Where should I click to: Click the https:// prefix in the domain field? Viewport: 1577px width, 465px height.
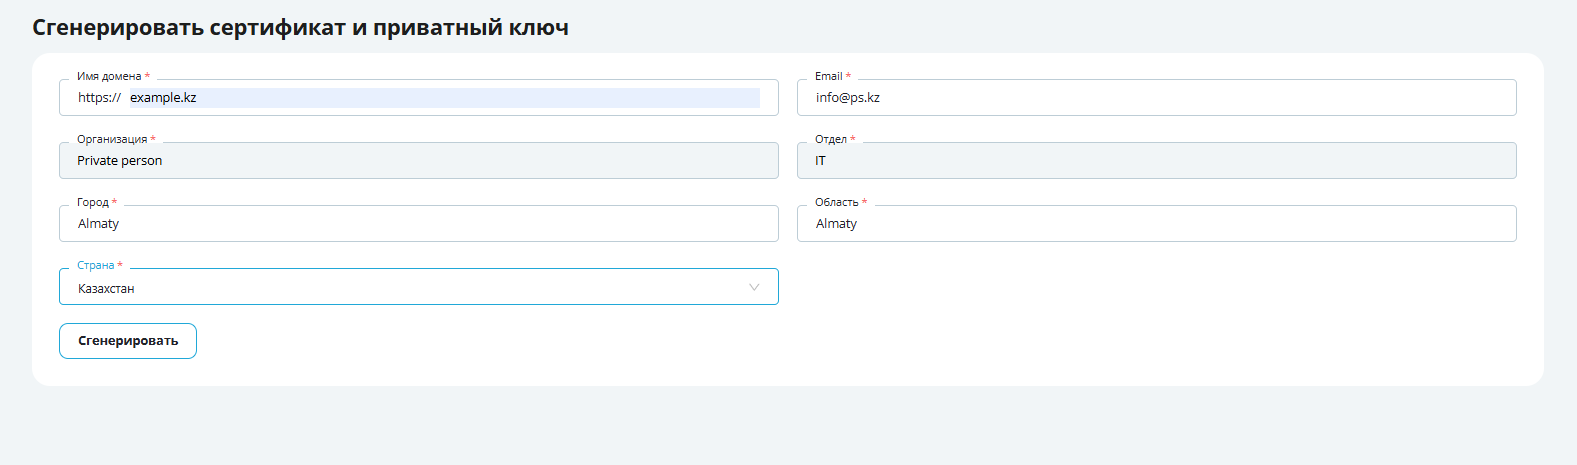click(x=99, y=98)
